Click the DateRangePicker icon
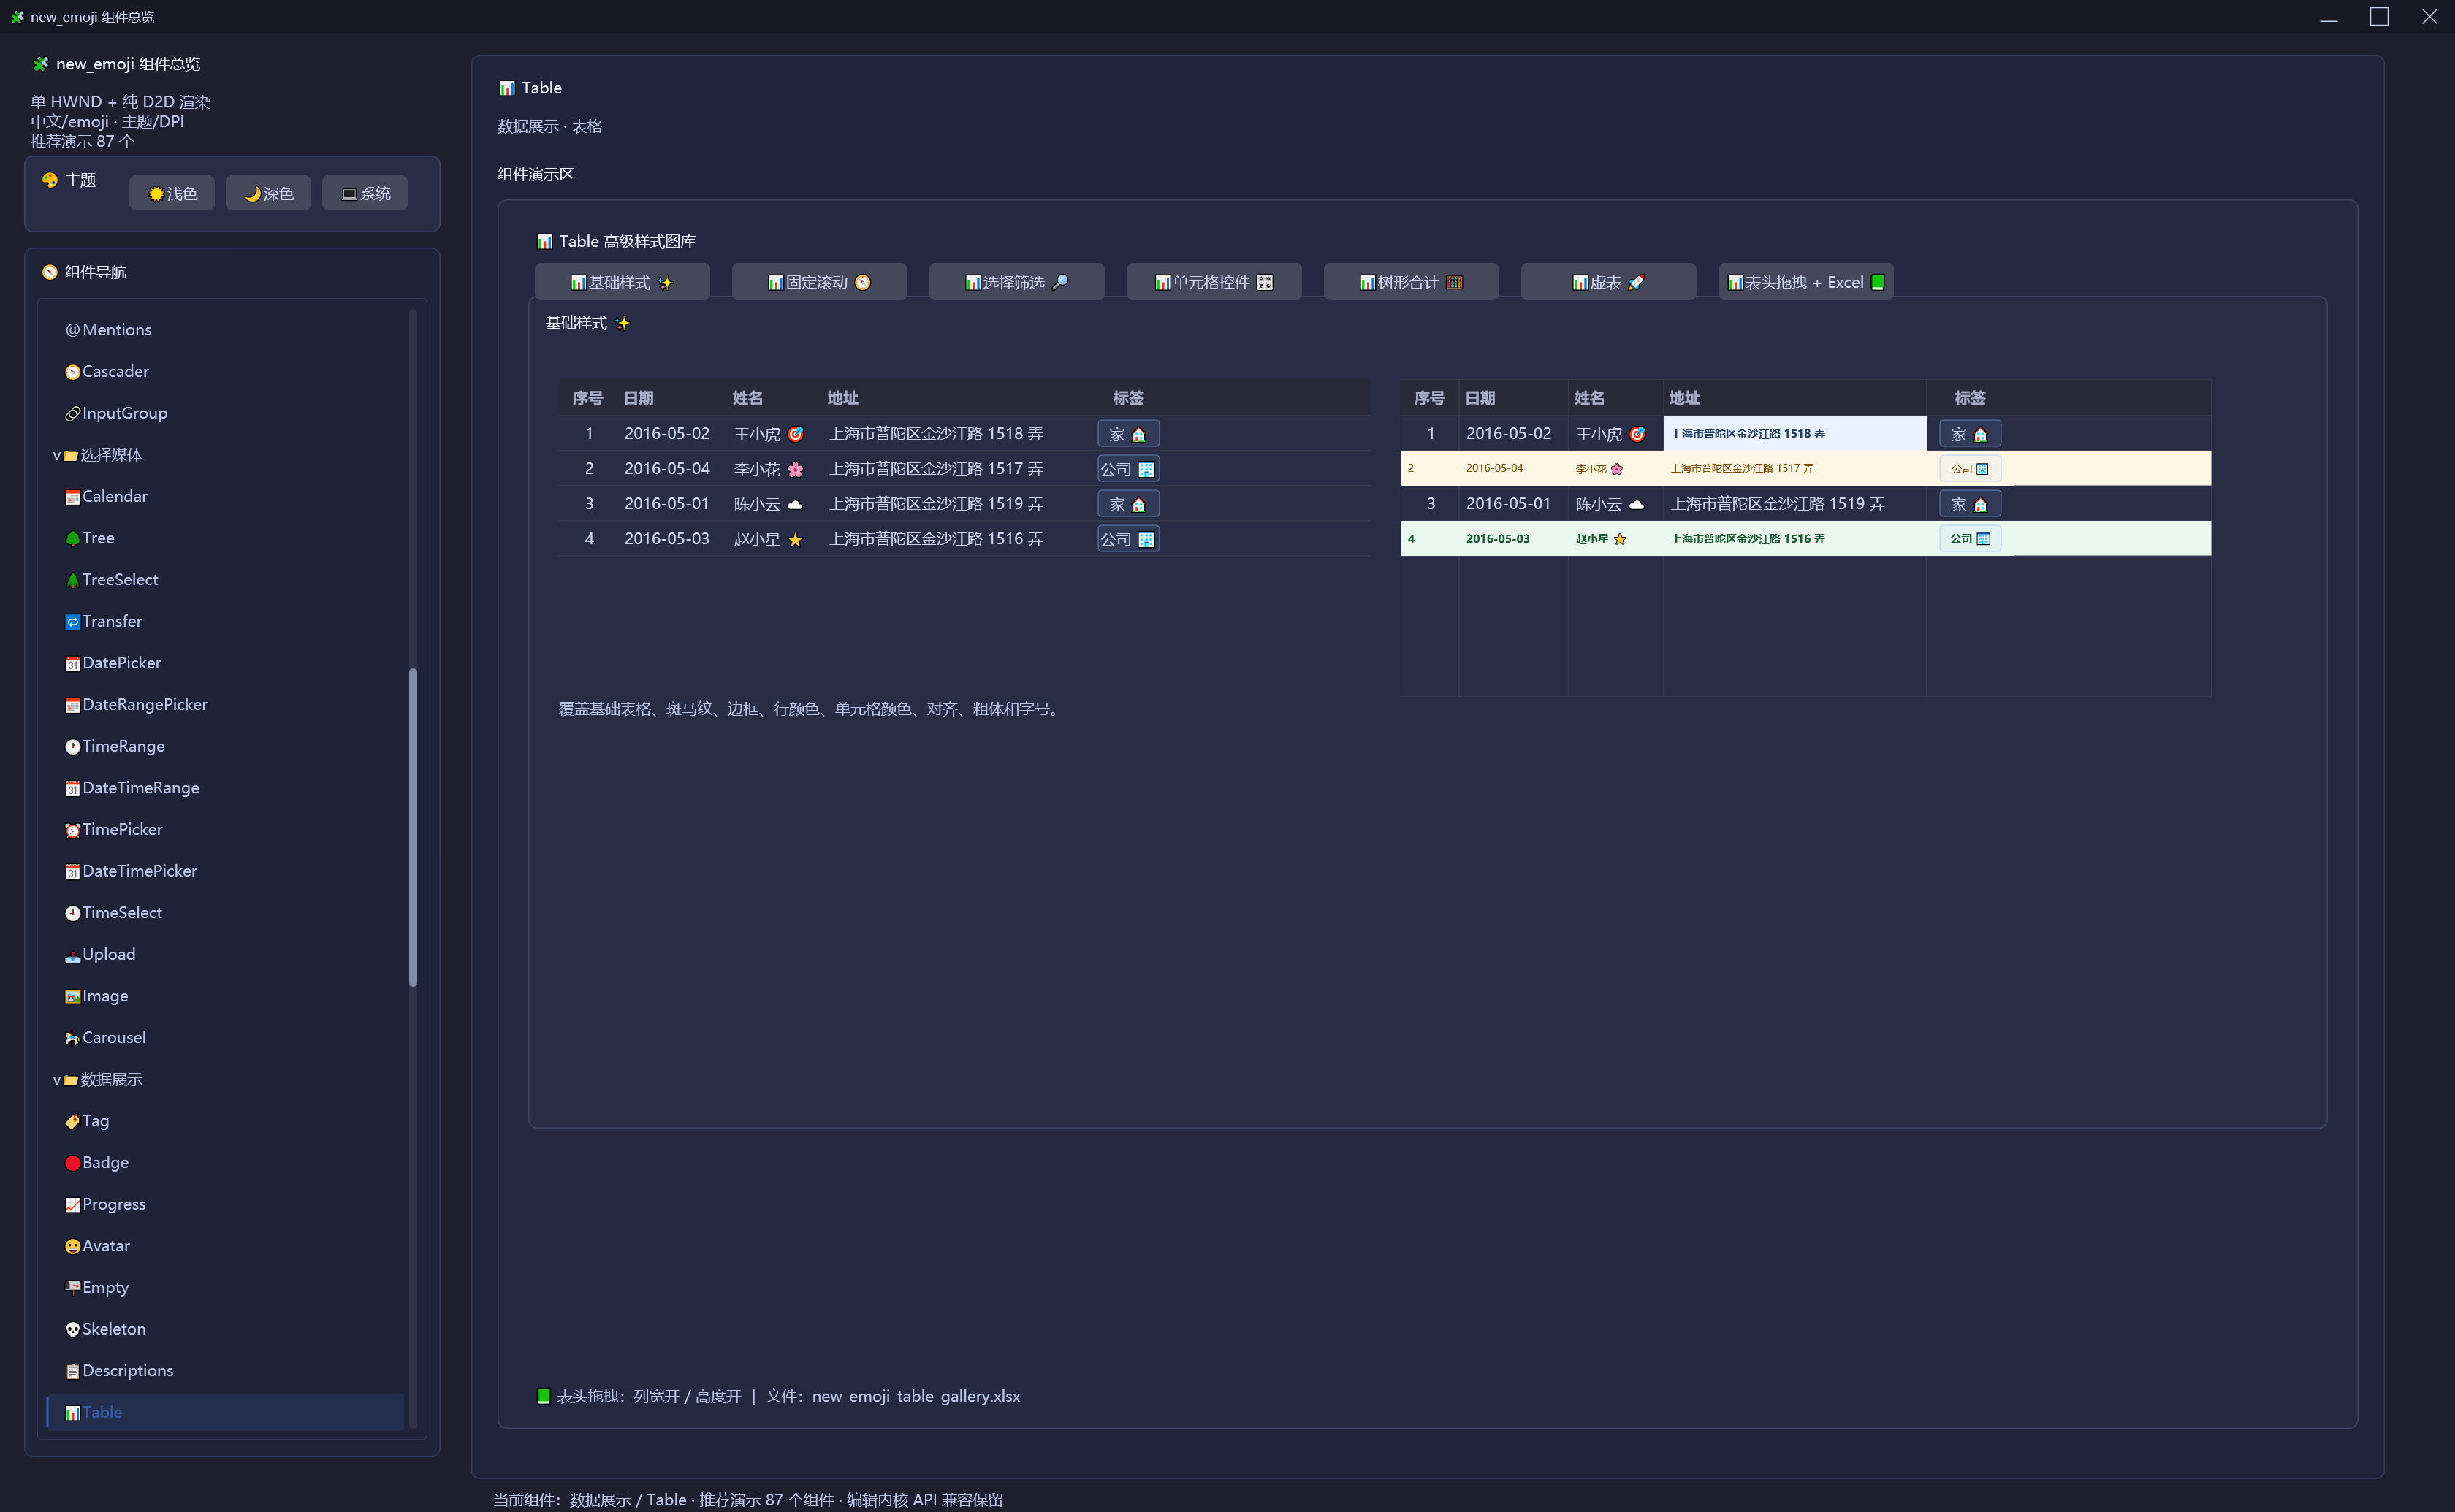Screen dimensions: 2455x1512 click(72, 705)
